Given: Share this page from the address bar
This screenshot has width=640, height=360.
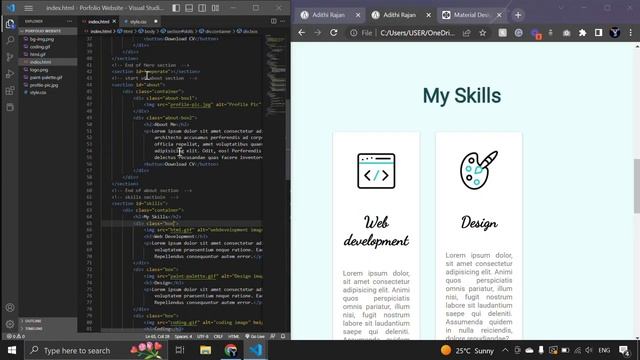Looking at the screenshot, I should pyautogui.click(x=467, y=33).
